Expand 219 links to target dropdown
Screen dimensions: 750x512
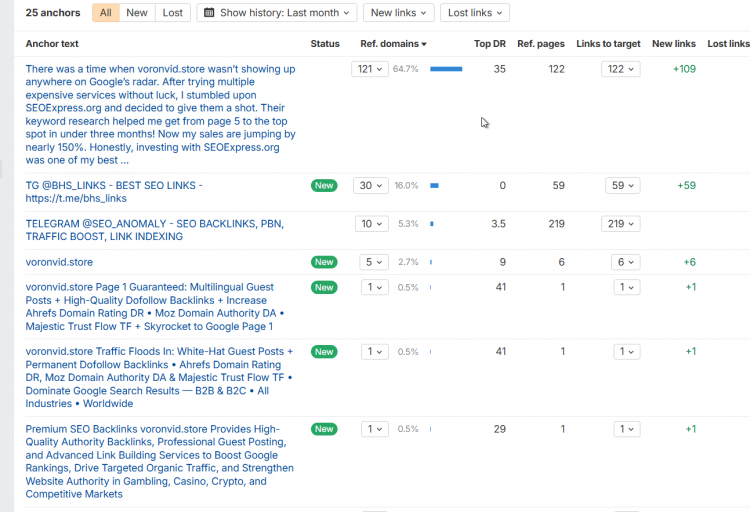coord(621,224)
